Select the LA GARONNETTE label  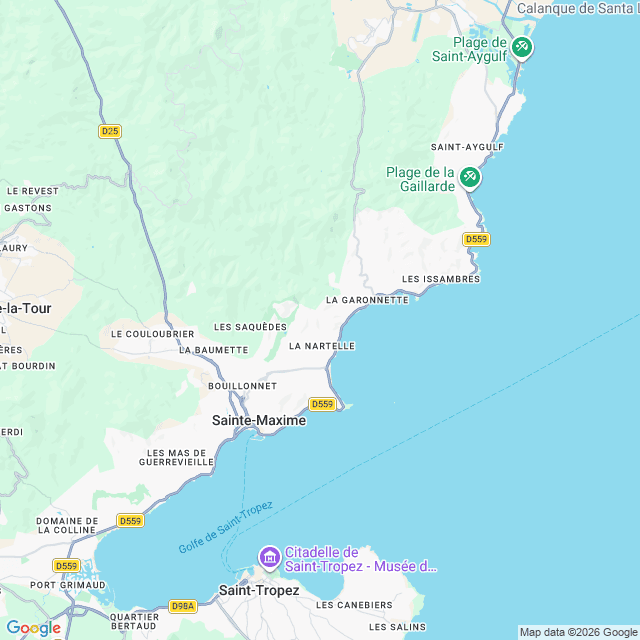[x=367, y=300]
